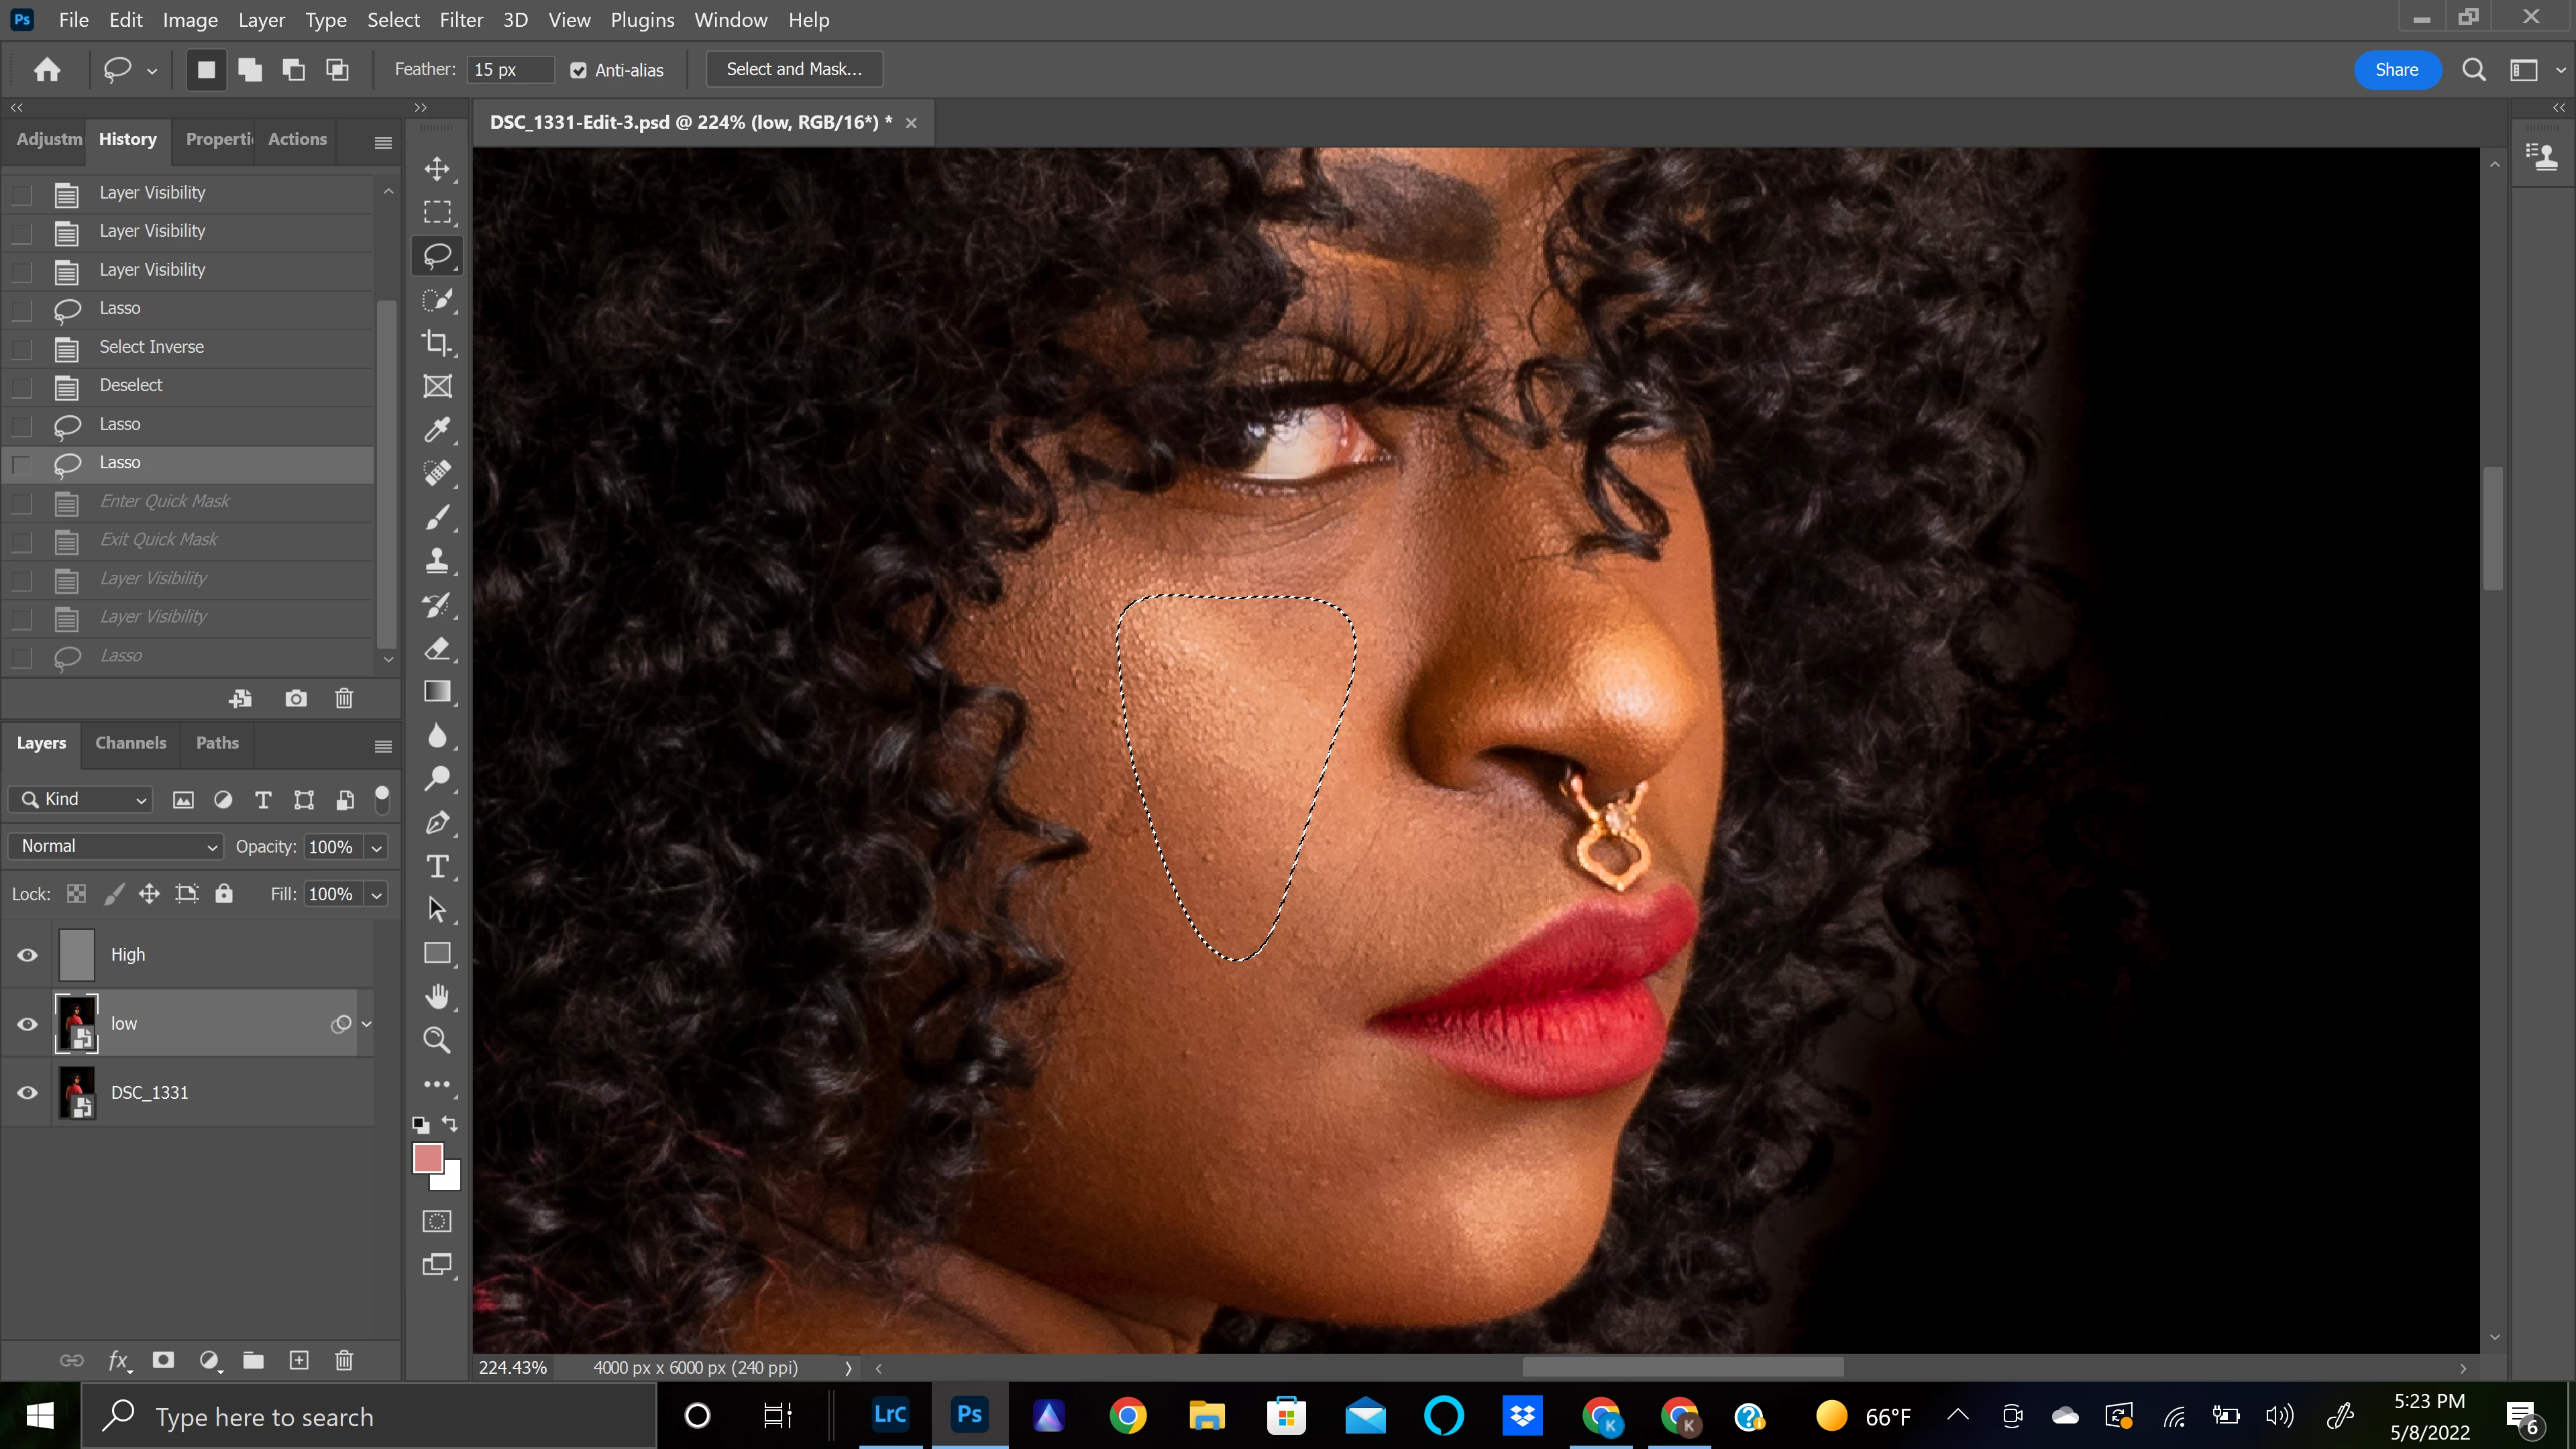Hide the High layer
Screen dimensions: 2576x1449
pyautogui.click(x=27, y=955)
